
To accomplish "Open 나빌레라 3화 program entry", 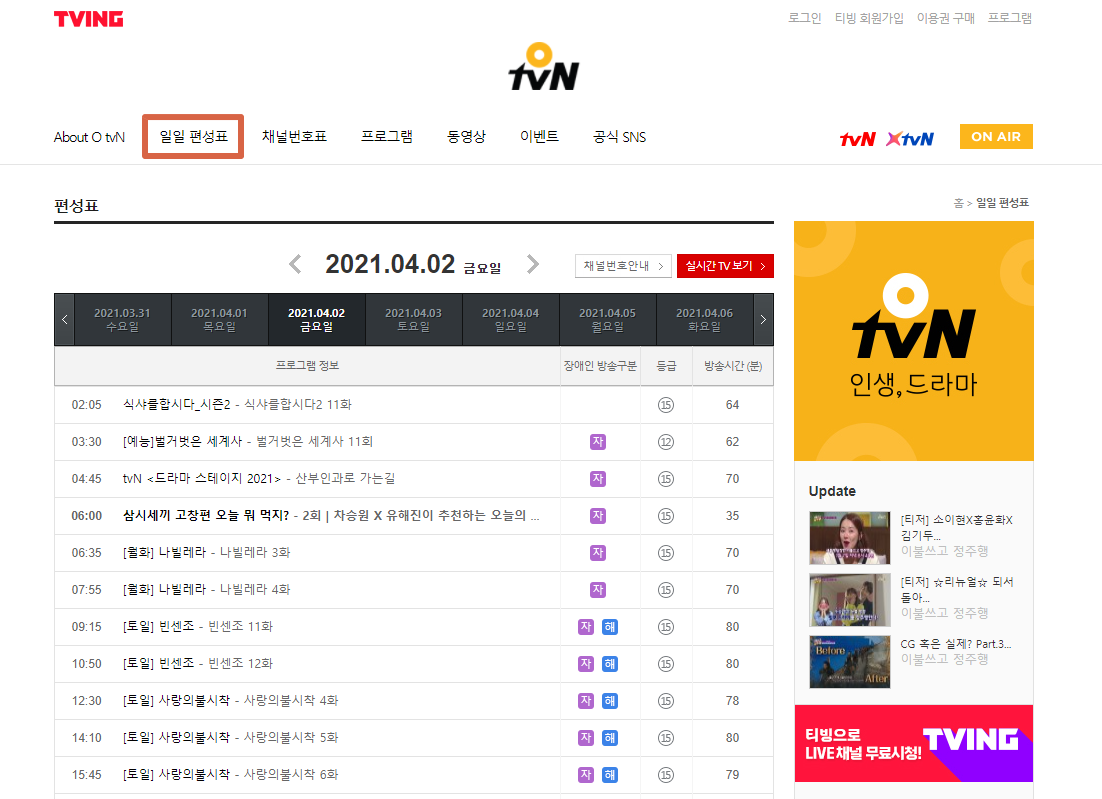I will [x=207, y=552].
